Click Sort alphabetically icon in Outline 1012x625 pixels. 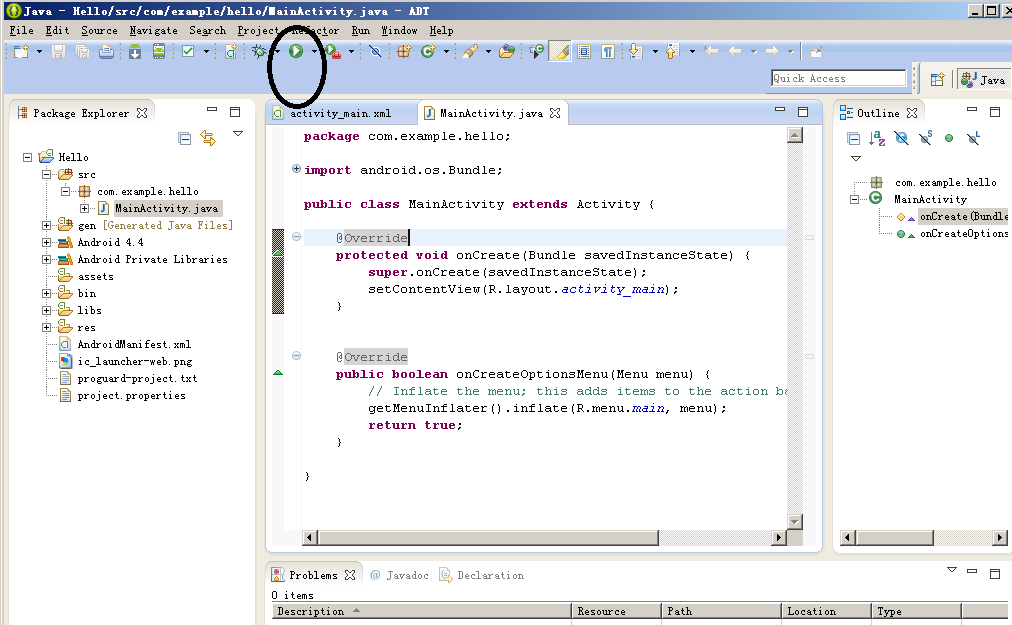click(877, 139)
